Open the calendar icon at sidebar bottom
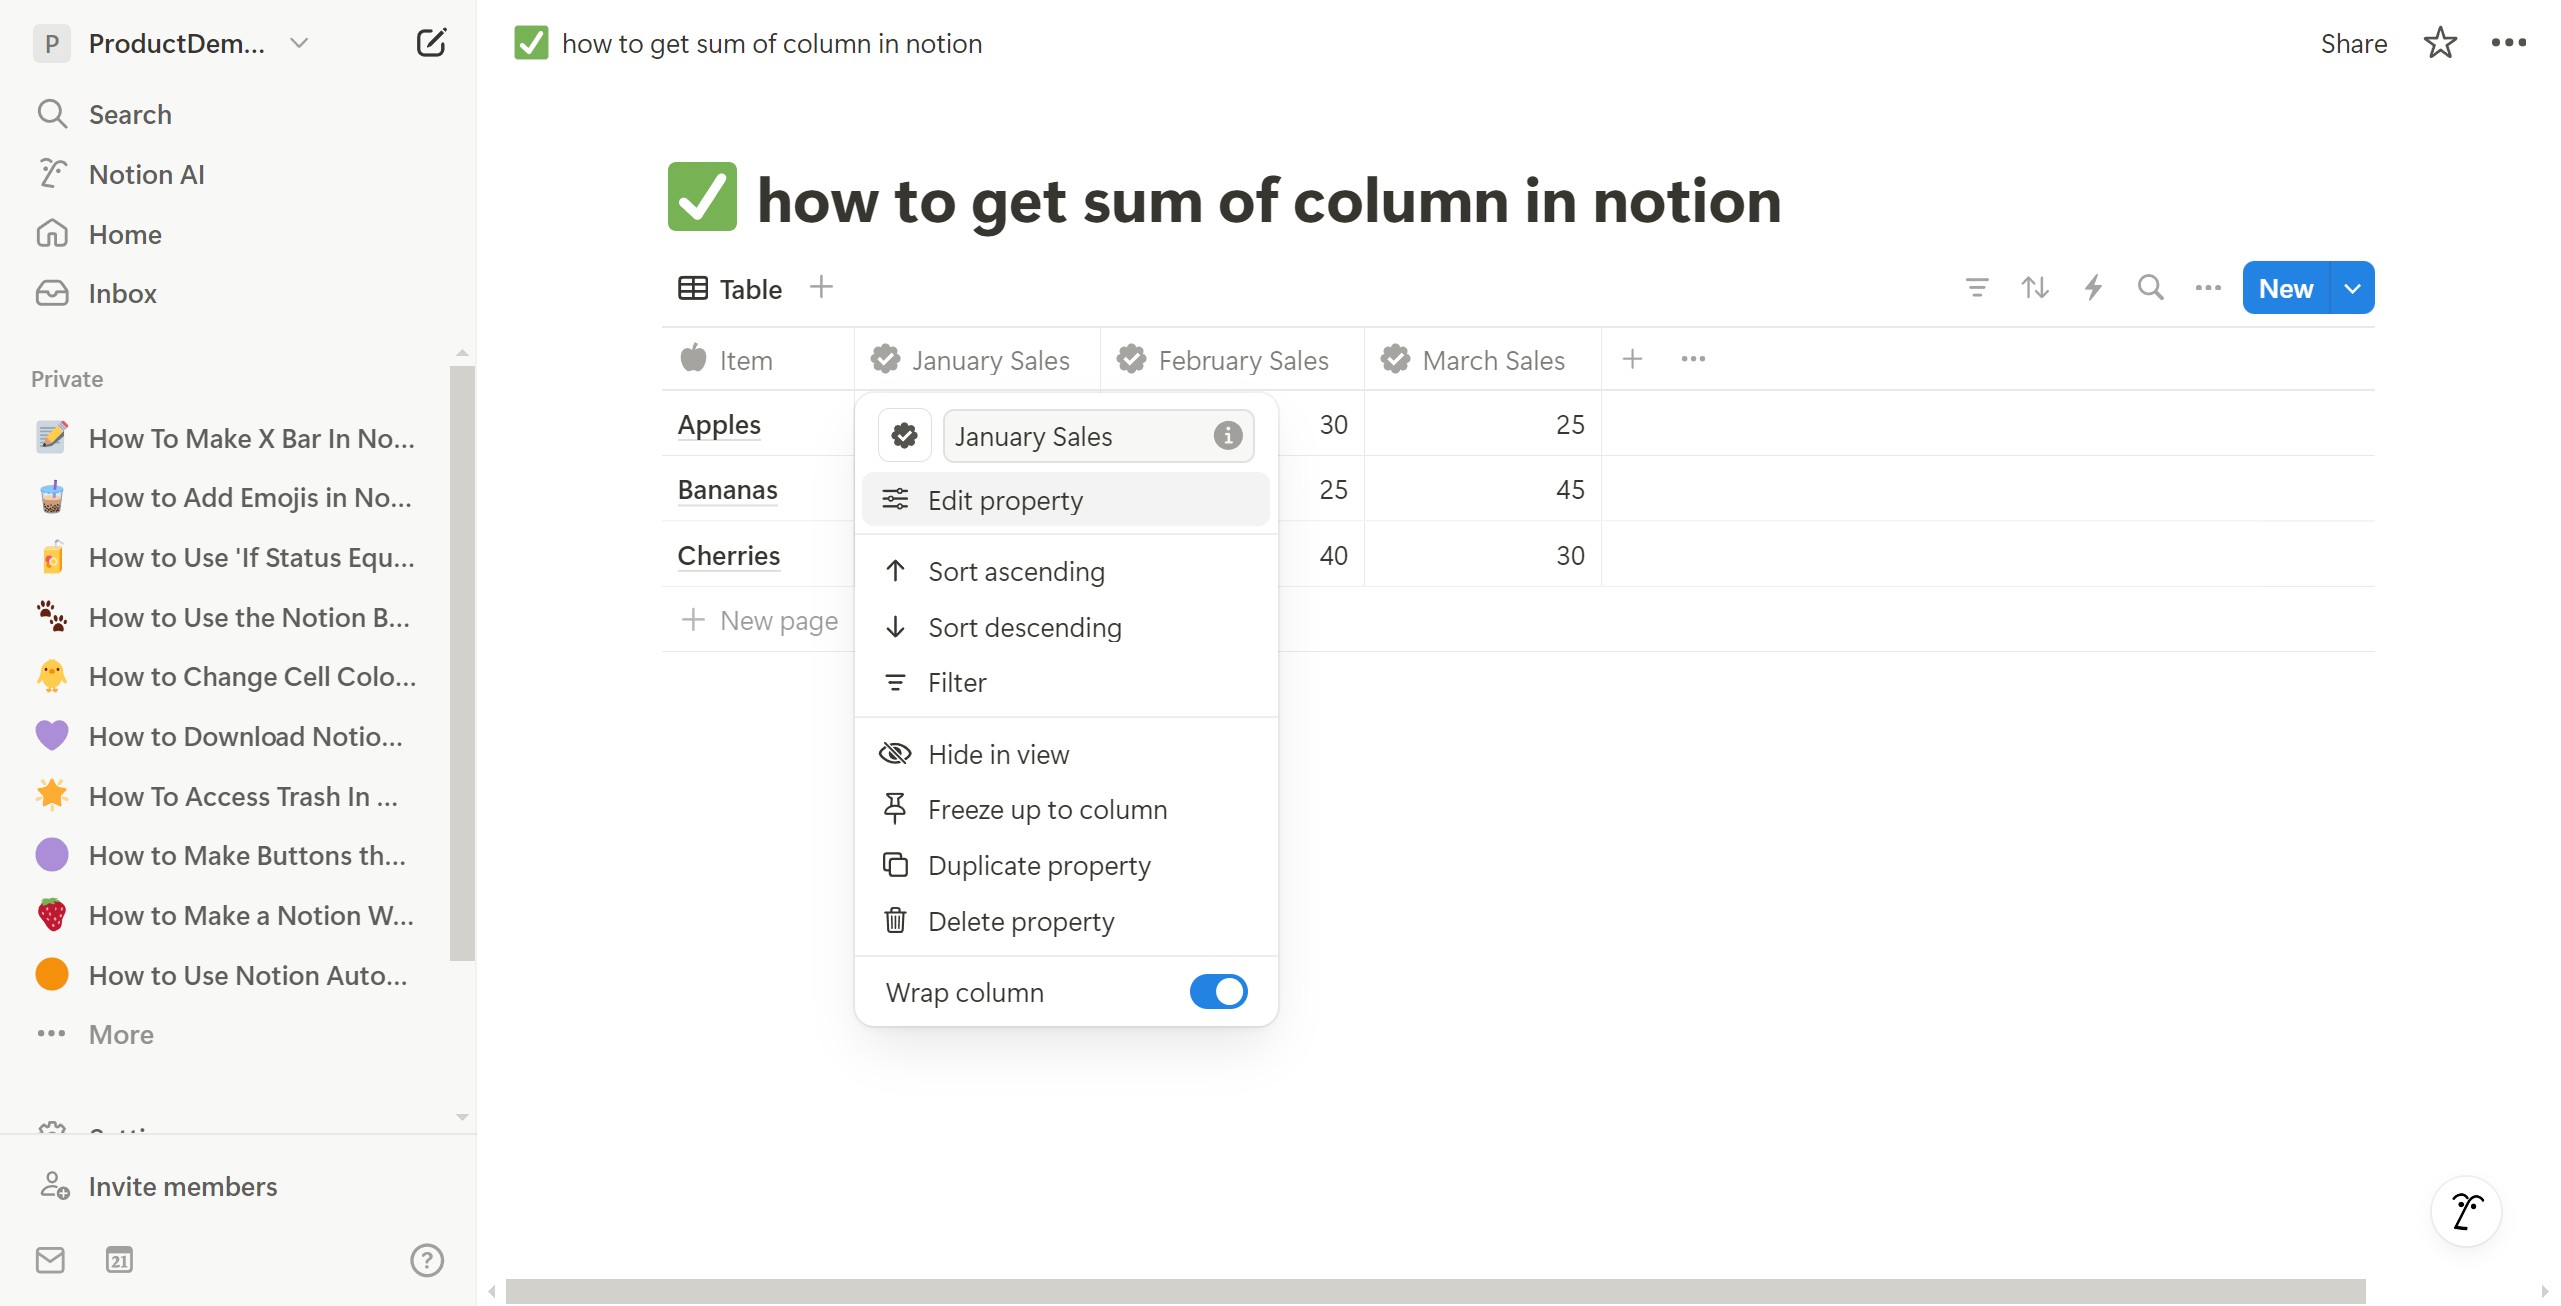 pyautogui.click(x=119, y=1260)
